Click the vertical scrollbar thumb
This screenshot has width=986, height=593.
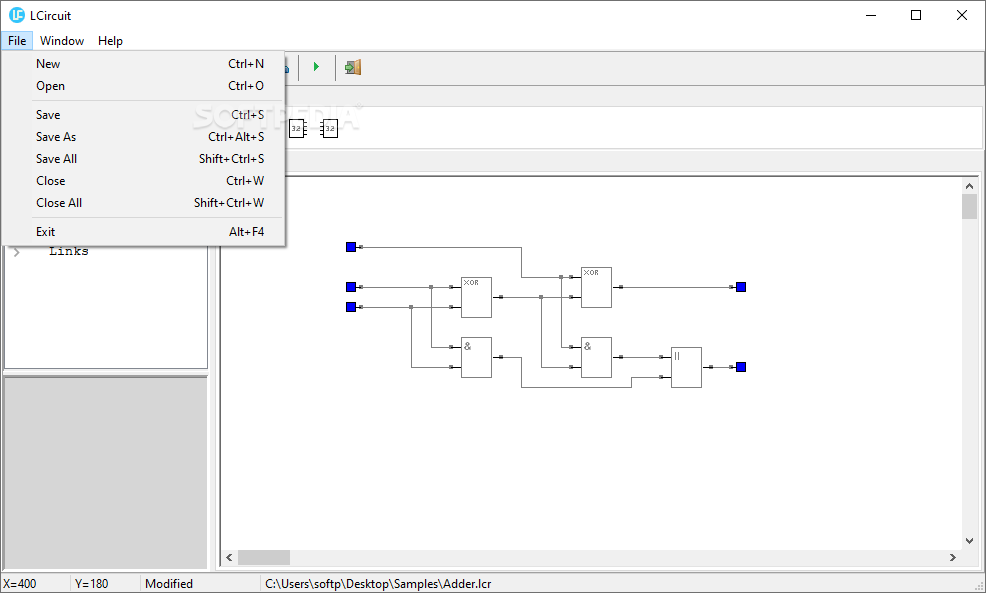(x=969, y=206)
